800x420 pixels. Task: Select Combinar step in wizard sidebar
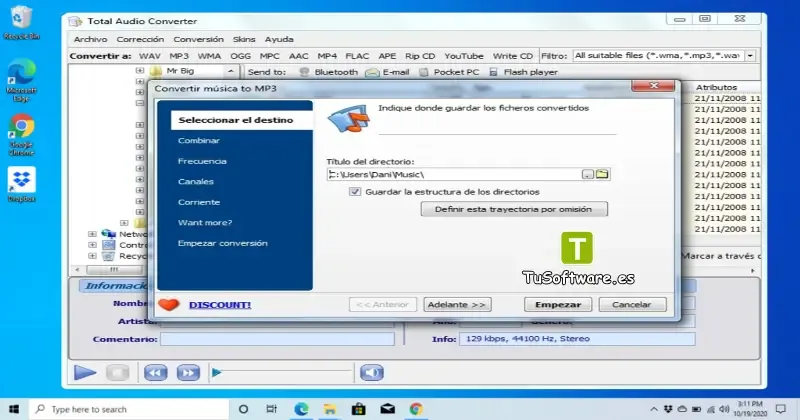[x=198, y=140]
